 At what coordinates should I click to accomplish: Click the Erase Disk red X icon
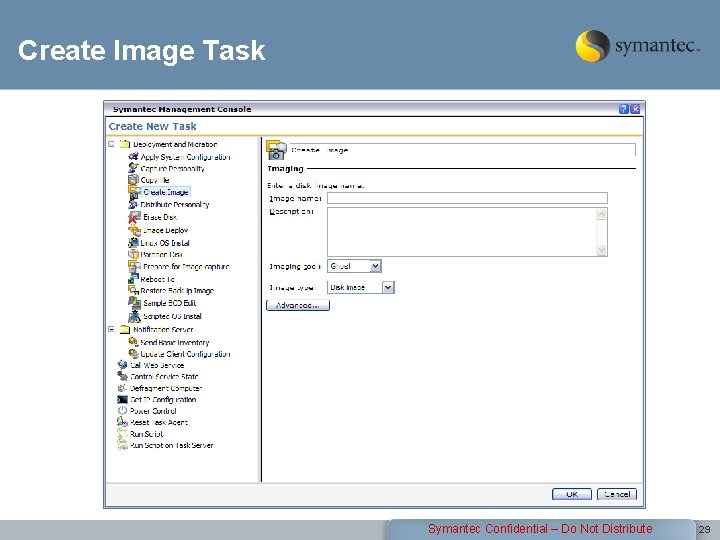click(x=135, y=217)
